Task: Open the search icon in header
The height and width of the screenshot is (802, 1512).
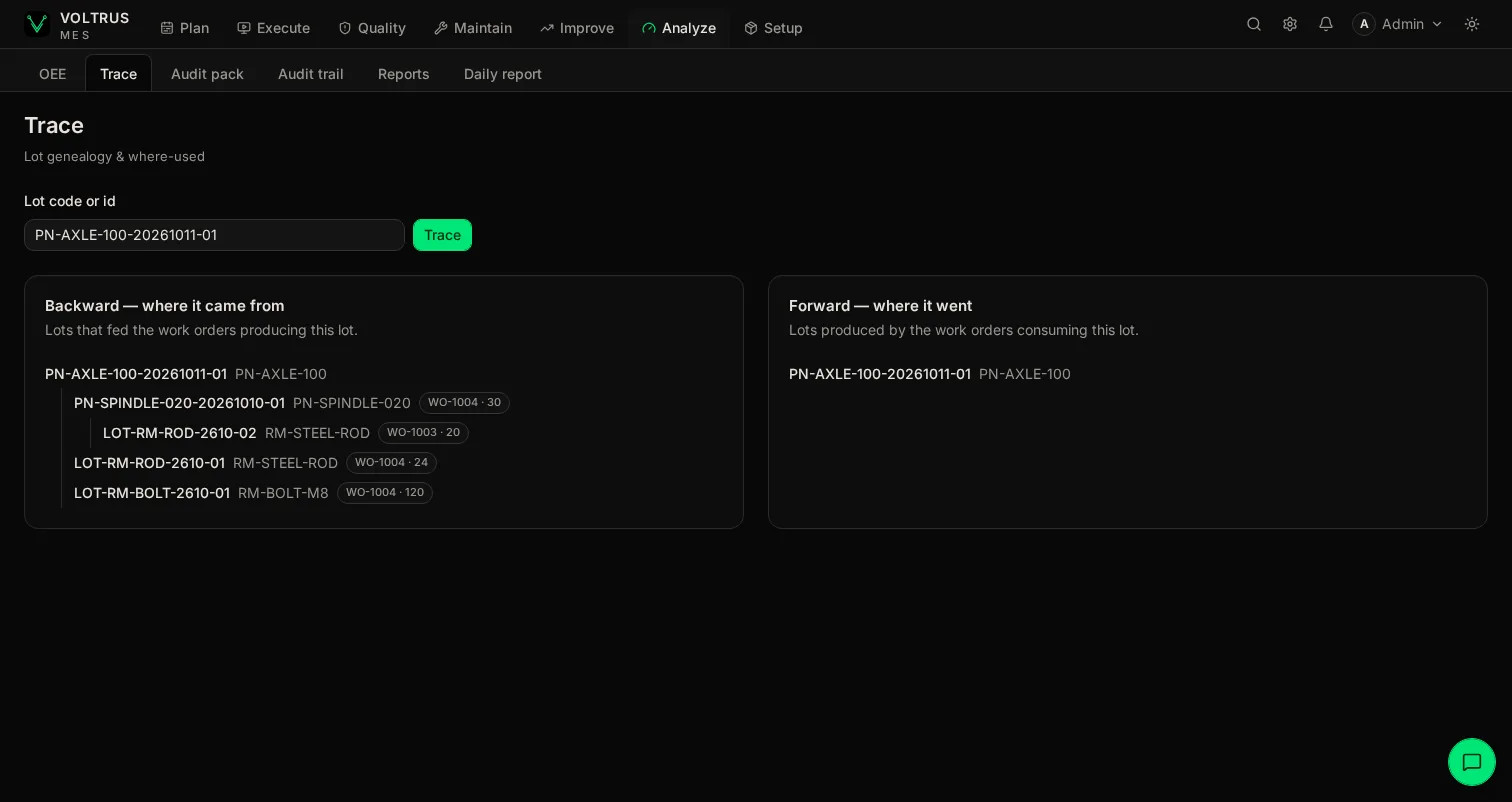Action: 1254,24
